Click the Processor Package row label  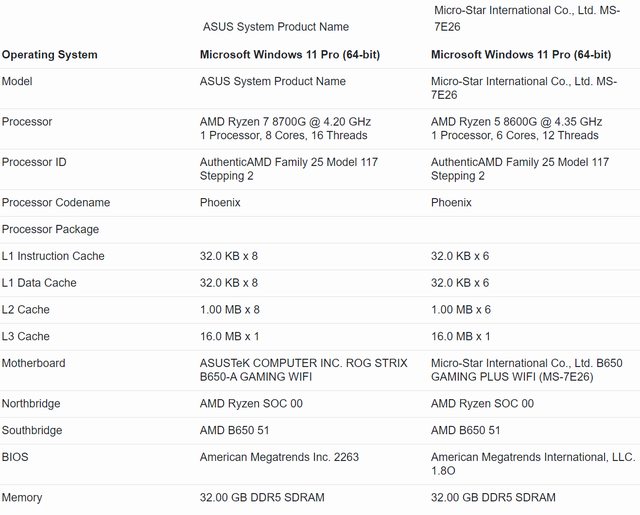(x=50, y=229)
